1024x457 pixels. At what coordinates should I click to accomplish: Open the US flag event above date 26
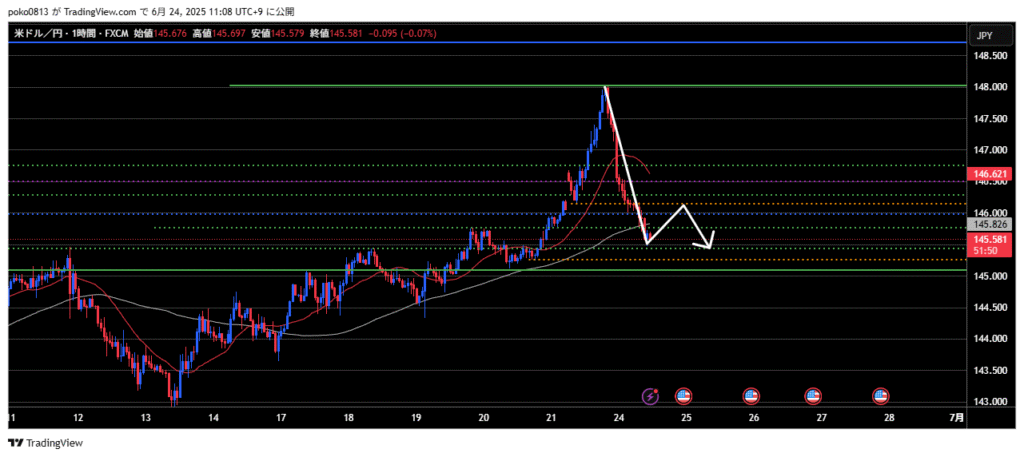point(752,396)
